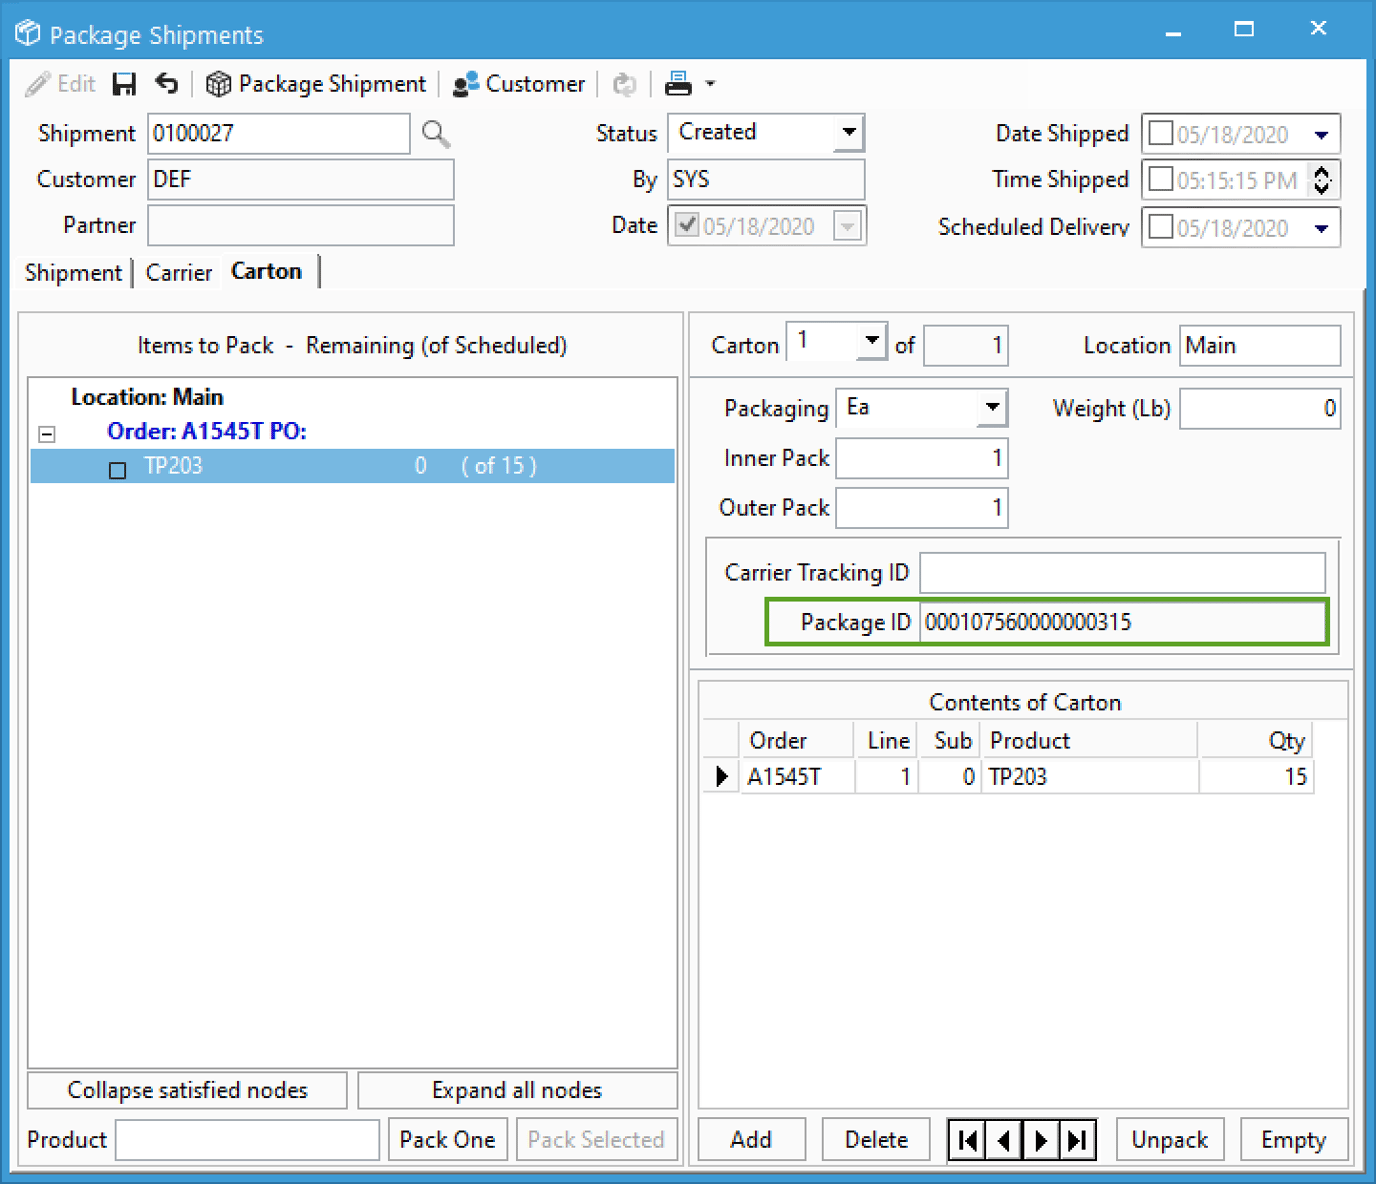1376x1184 pixels.
Task: Open the Status dropdown showing Created
Action: click(x=849, y=132)
